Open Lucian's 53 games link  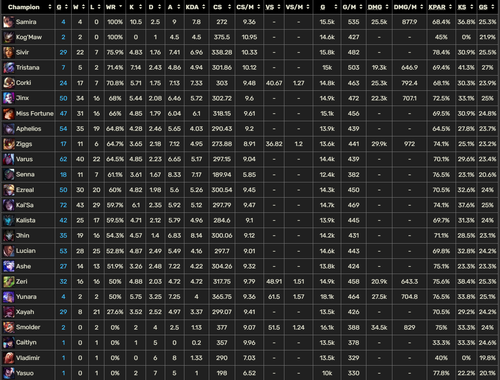coord(63,251)
